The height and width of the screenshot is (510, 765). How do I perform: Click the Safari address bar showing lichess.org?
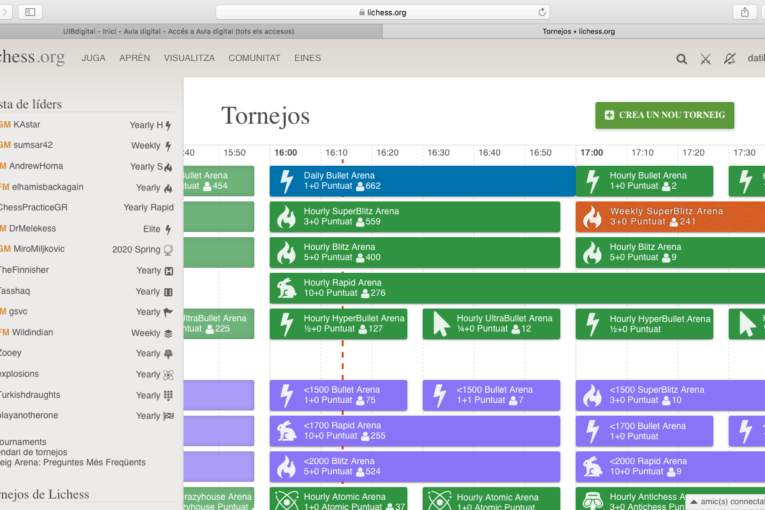pyautogui.click(x=382, y=12)
